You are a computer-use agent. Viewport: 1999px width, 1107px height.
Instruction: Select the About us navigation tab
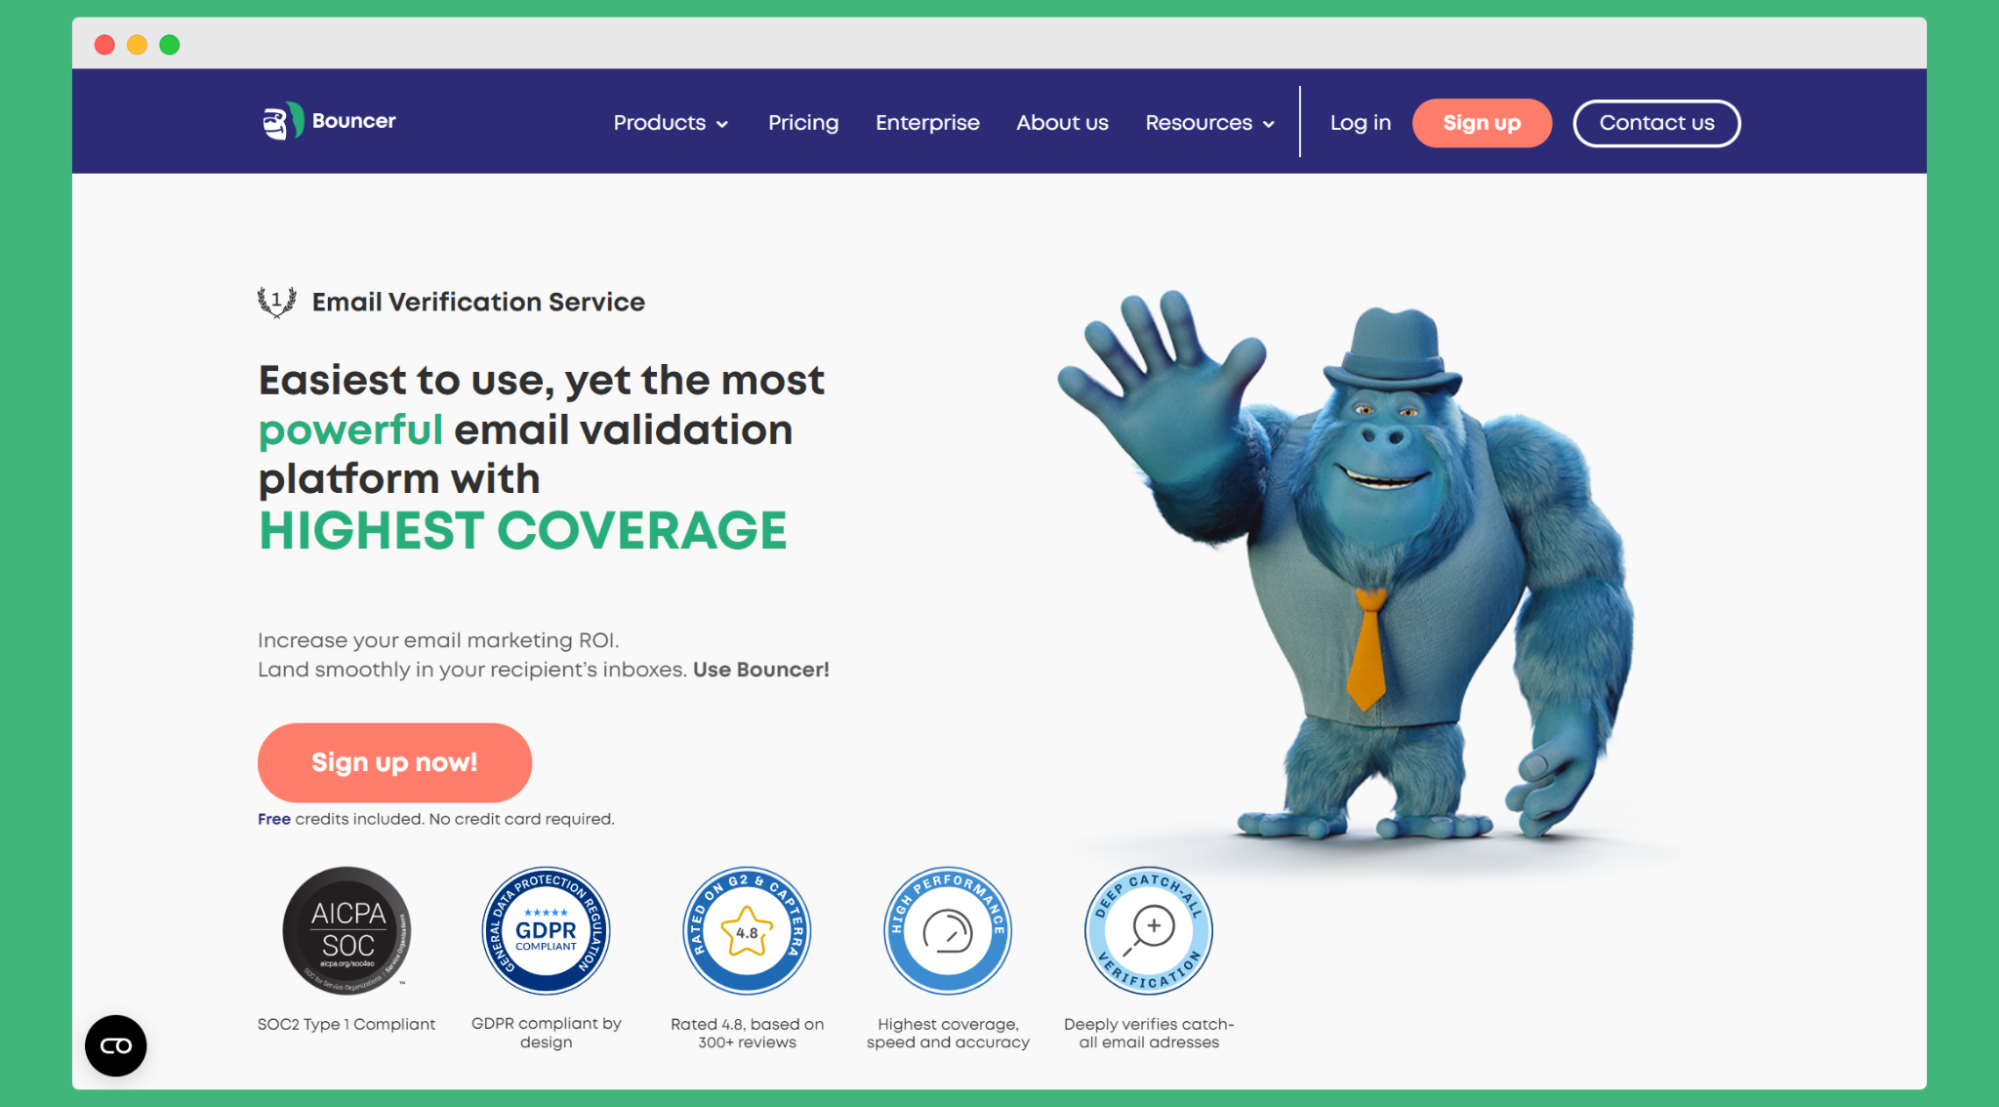1063,123
